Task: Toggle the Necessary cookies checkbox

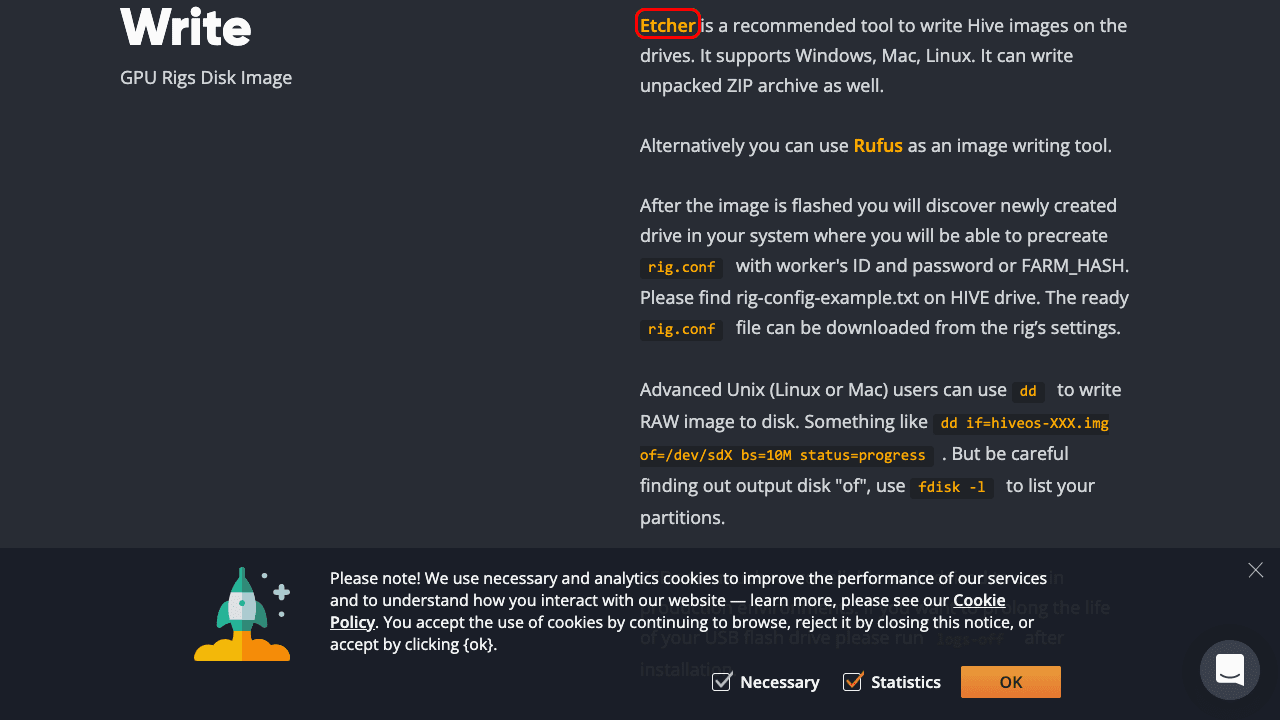Action: [722, 682]
